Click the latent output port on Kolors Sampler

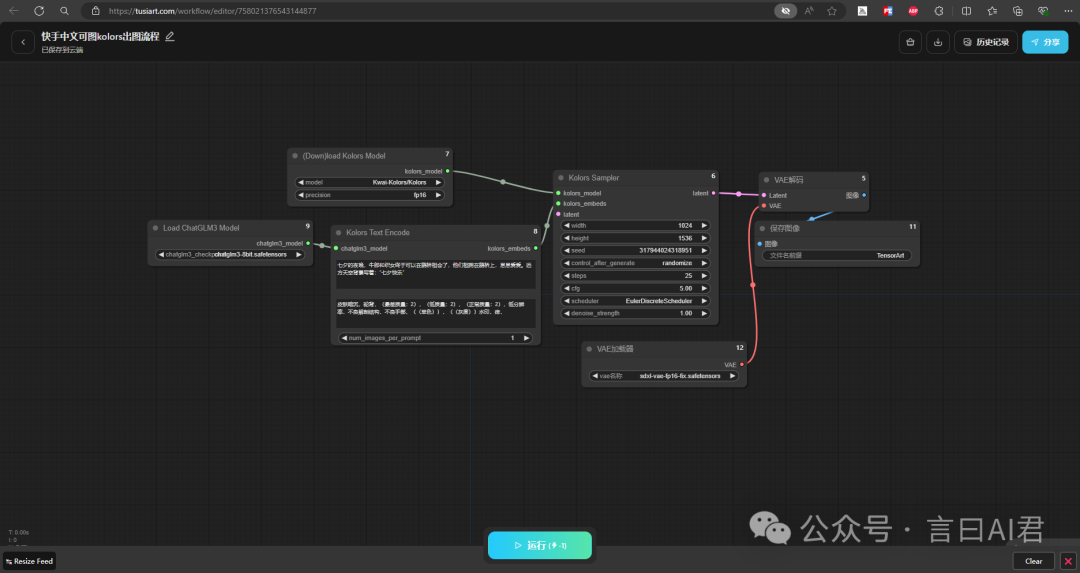coord(714,193)
